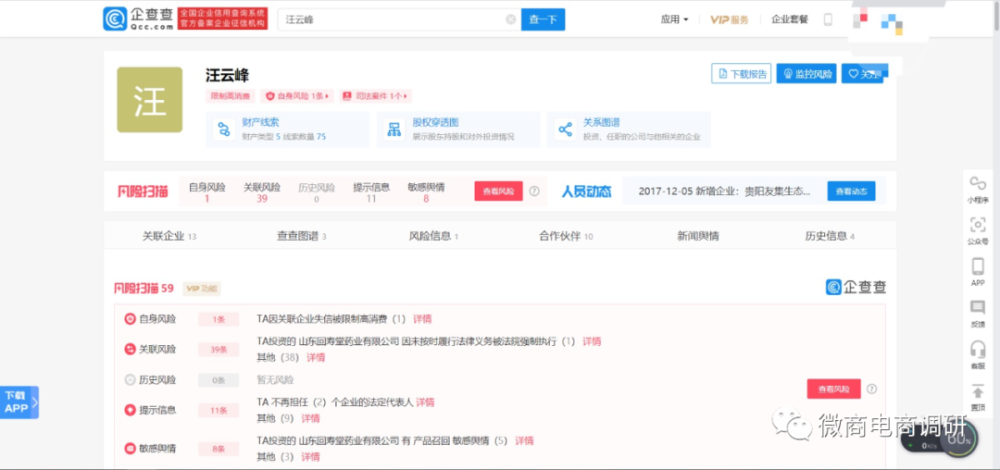Click the Qcc.com logo
Viewport: 1000px width, 470px height.
[x=138, y=19]
